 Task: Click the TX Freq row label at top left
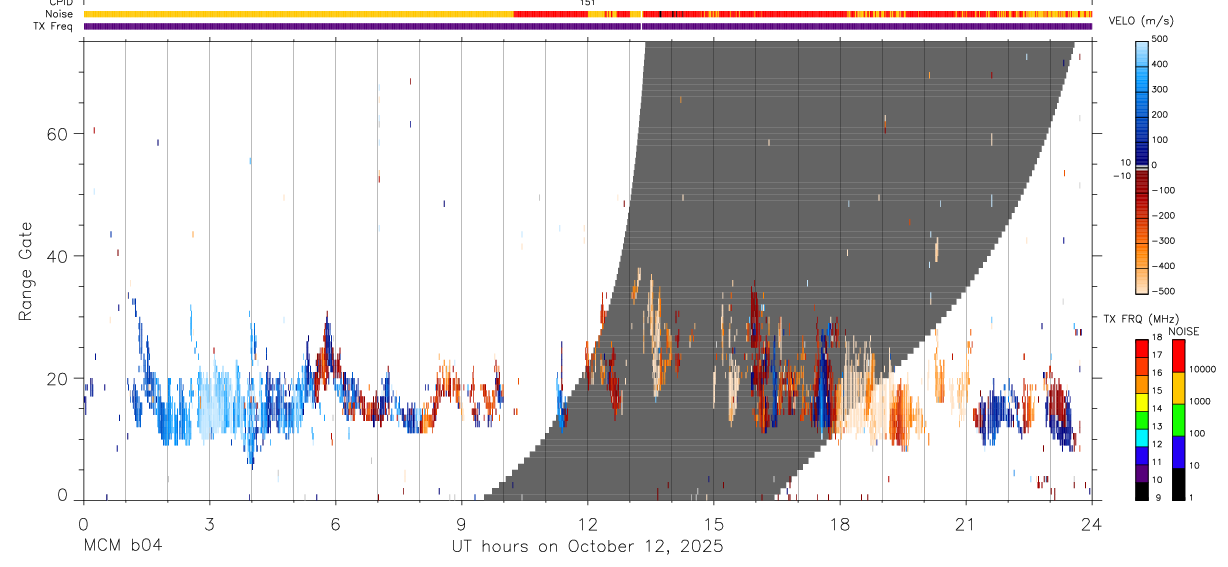coord(53,26)
